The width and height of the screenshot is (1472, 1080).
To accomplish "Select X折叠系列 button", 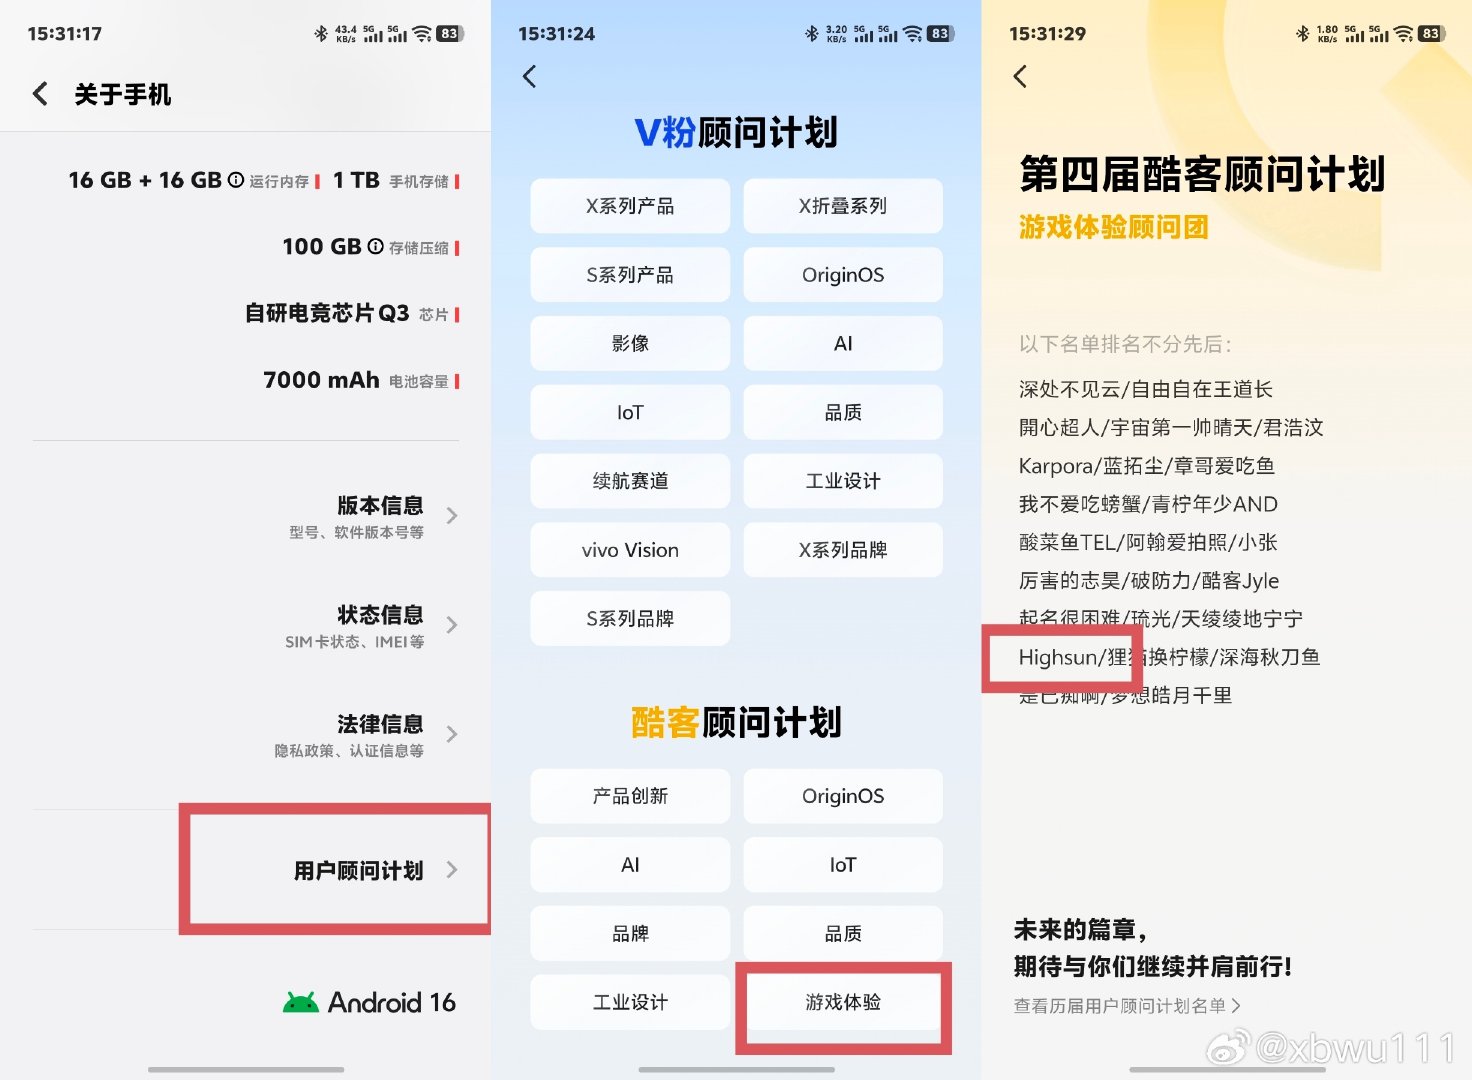I will [x=843, y=206].
